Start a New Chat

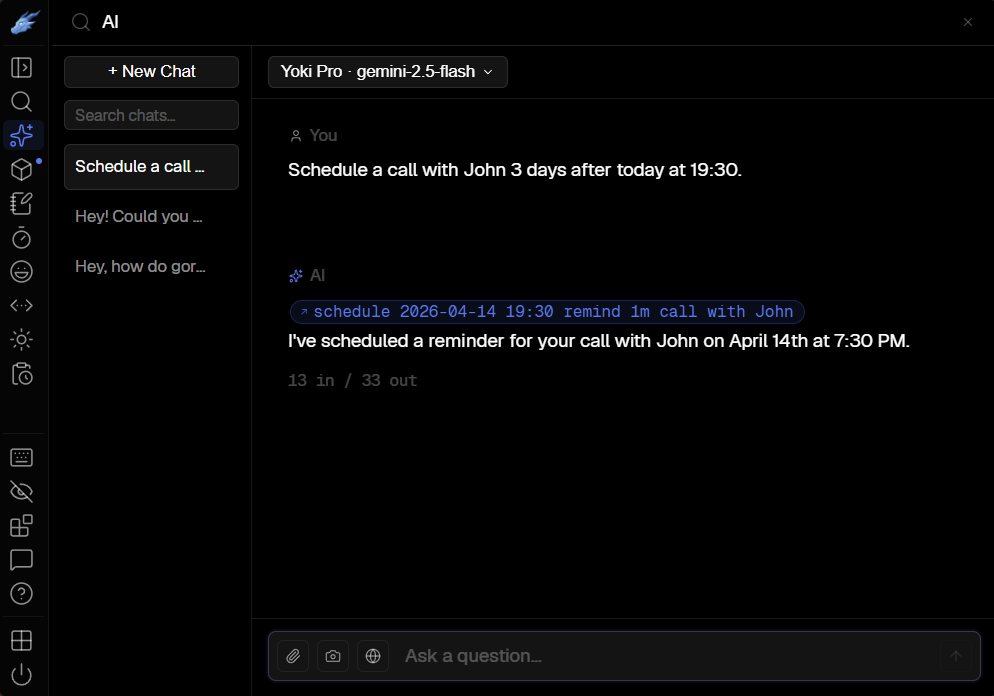click(152, 72)
